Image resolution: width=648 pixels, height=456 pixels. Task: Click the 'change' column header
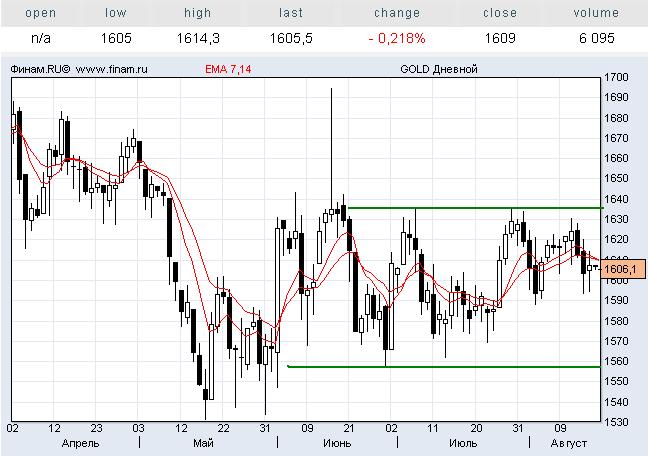tap(397, 13)
